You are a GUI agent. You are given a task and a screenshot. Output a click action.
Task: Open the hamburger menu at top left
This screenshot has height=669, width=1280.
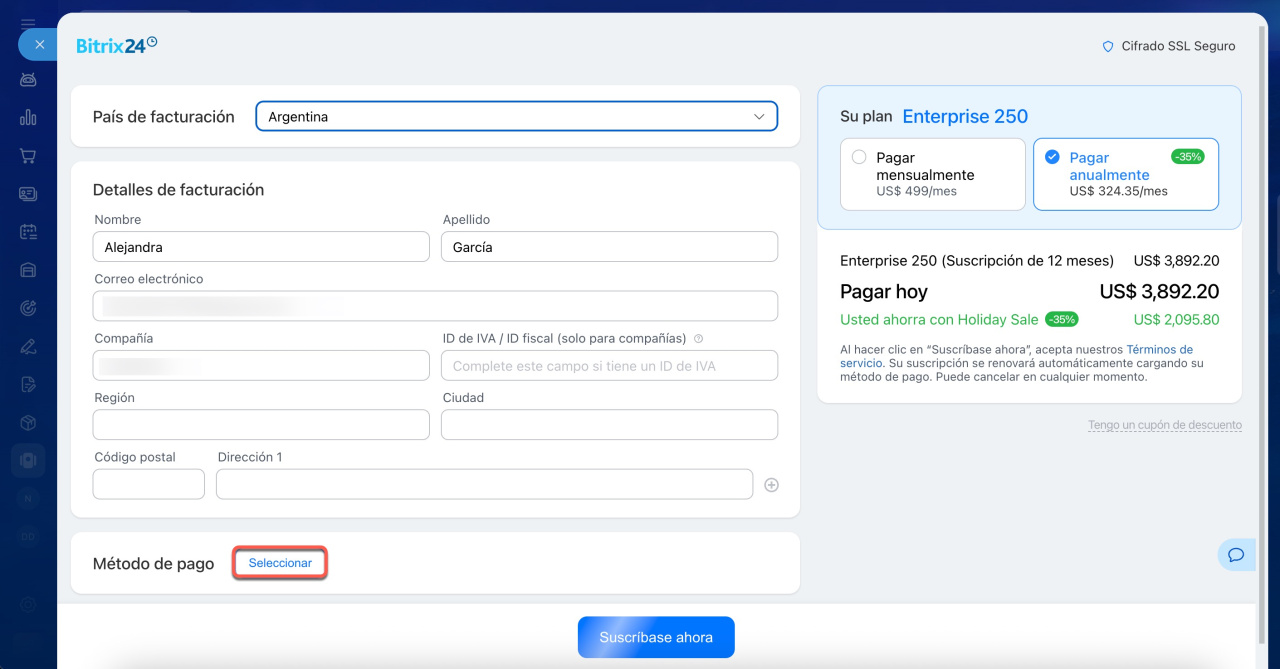tap(28, 22)
